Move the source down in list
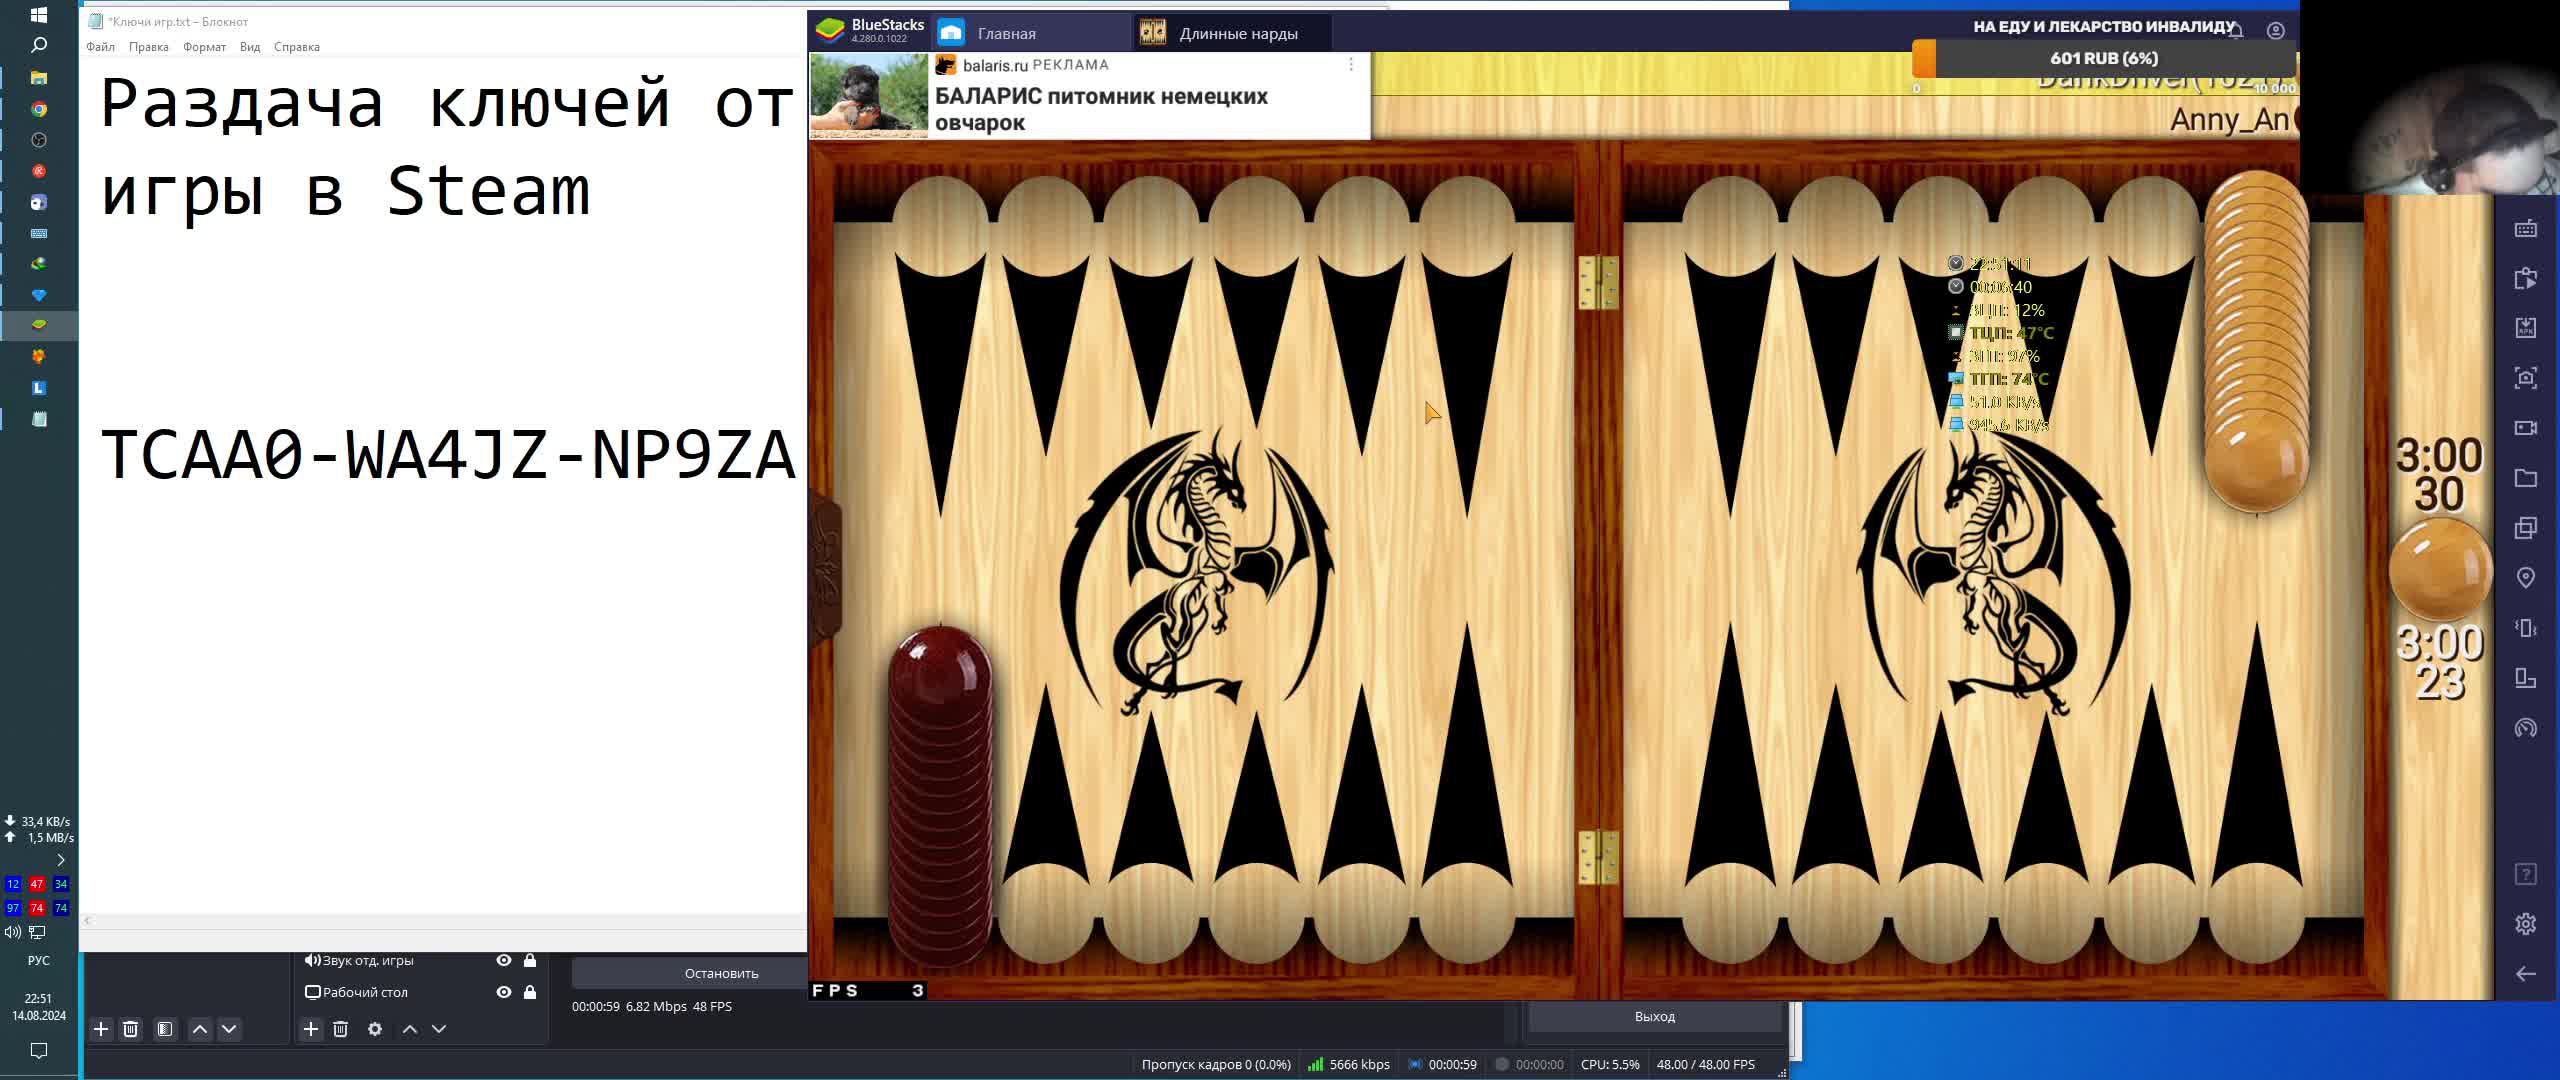2560x1080 pixels. tap(439, 1029)
